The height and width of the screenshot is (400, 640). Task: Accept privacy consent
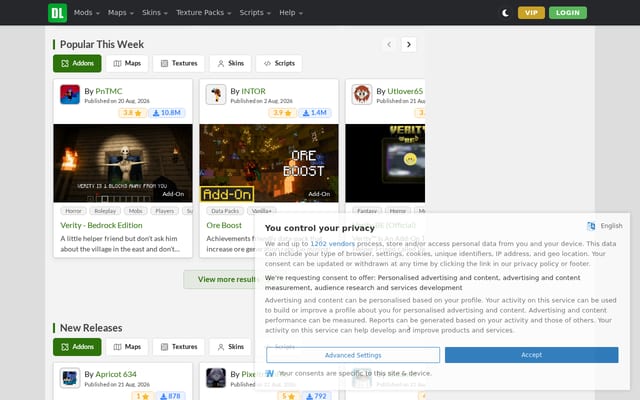531,355
